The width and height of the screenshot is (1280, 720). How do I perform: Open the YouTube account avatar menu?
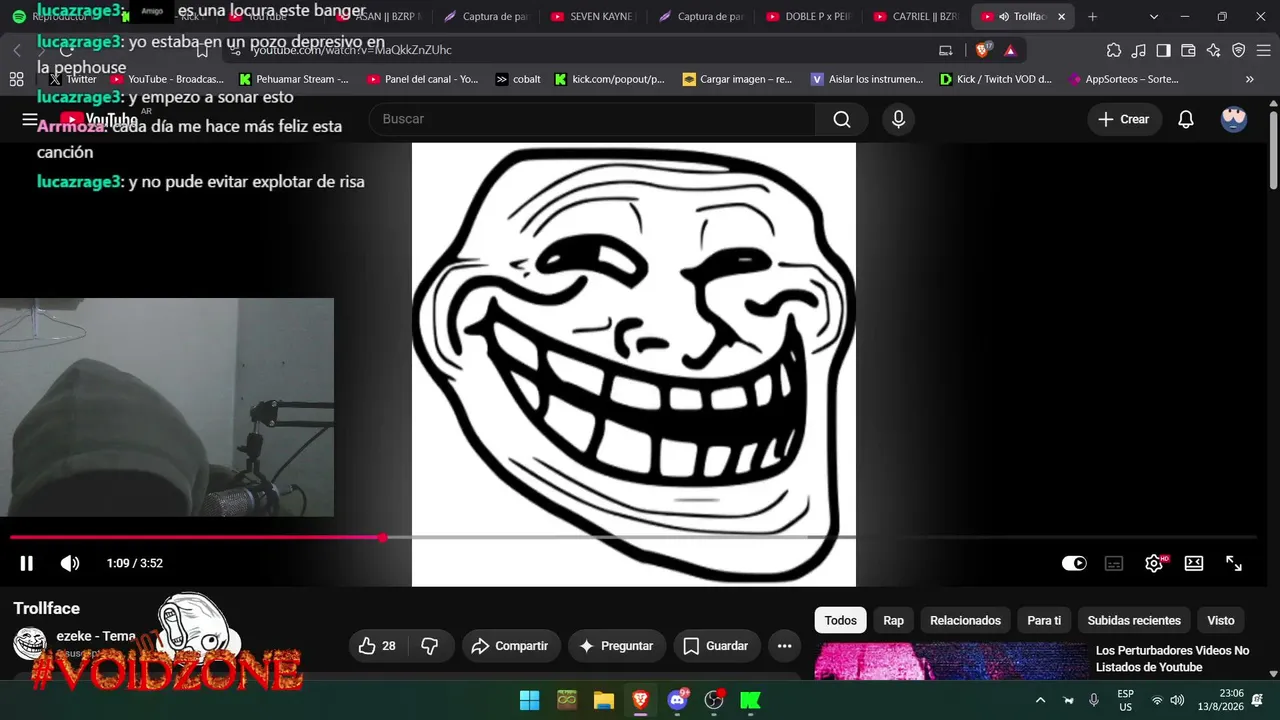1234,119
